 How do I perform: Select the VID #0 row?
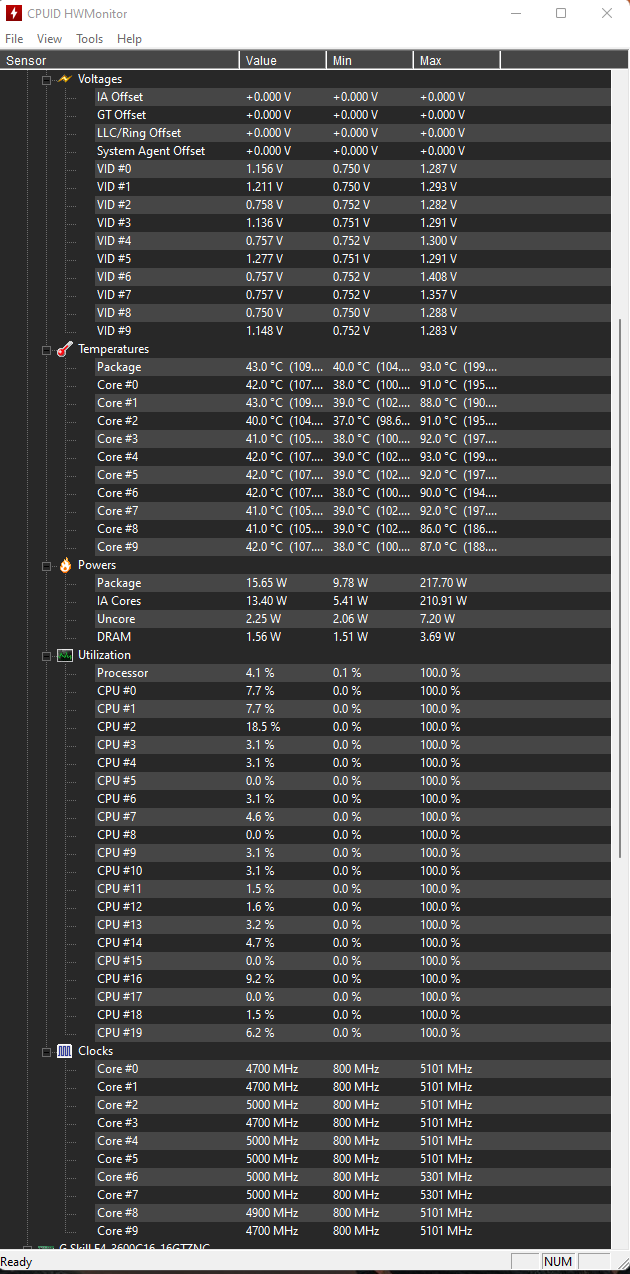352,169
